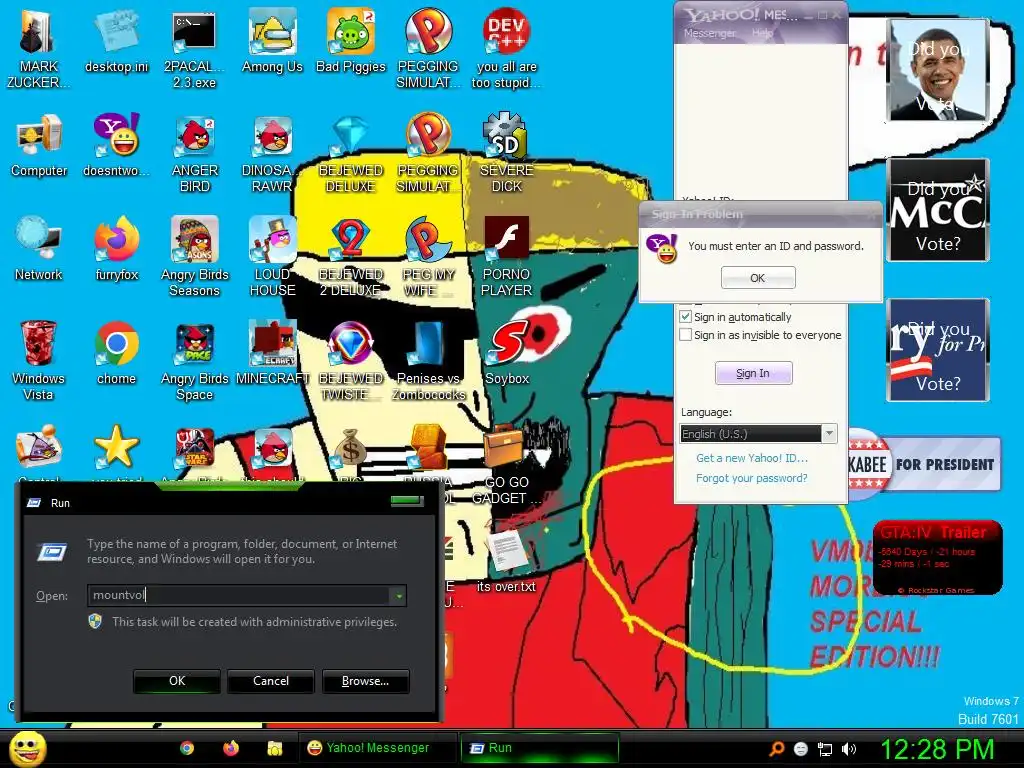Open the money bag desktop shortcut
The image size is (1024, 768).
pos(351,449)
